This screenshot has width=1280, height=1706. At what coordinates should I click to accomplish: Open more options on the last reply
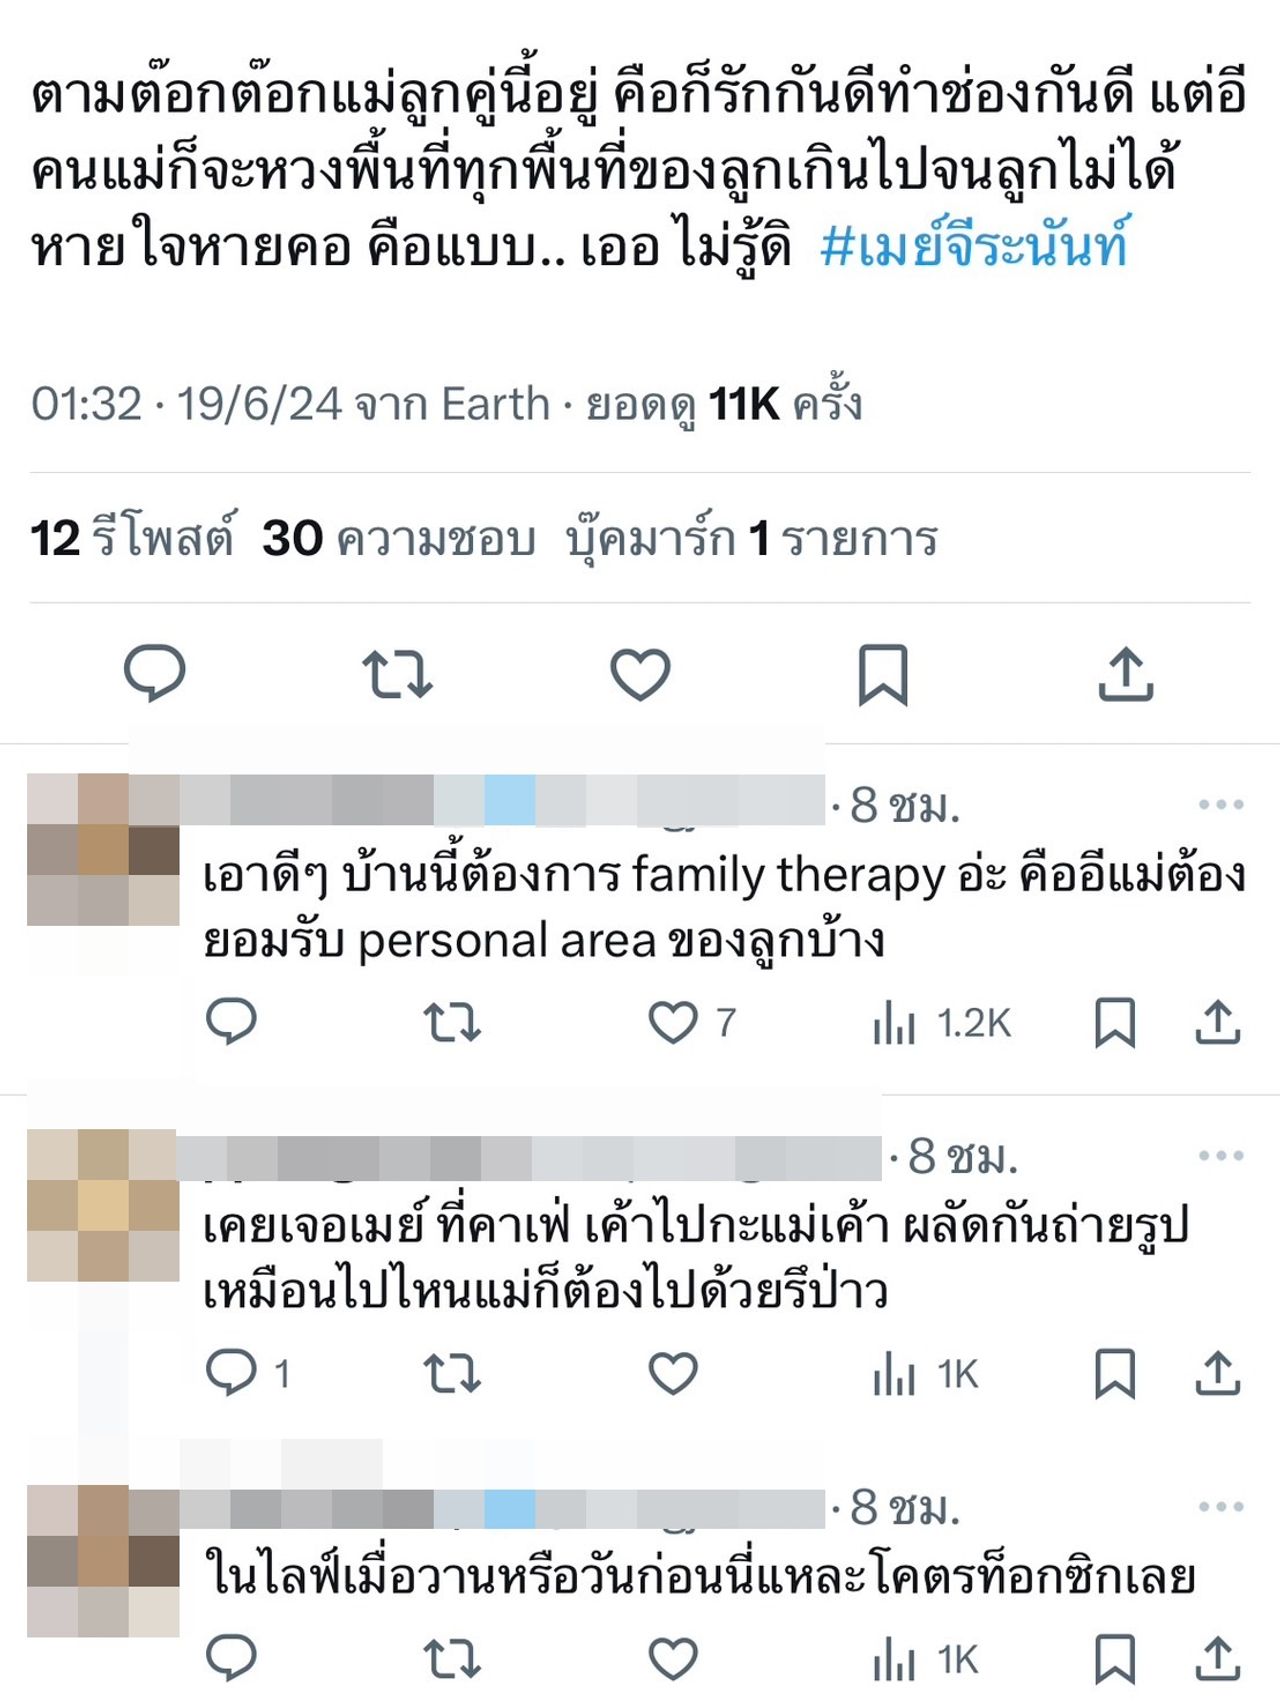coord(1221,1506)
